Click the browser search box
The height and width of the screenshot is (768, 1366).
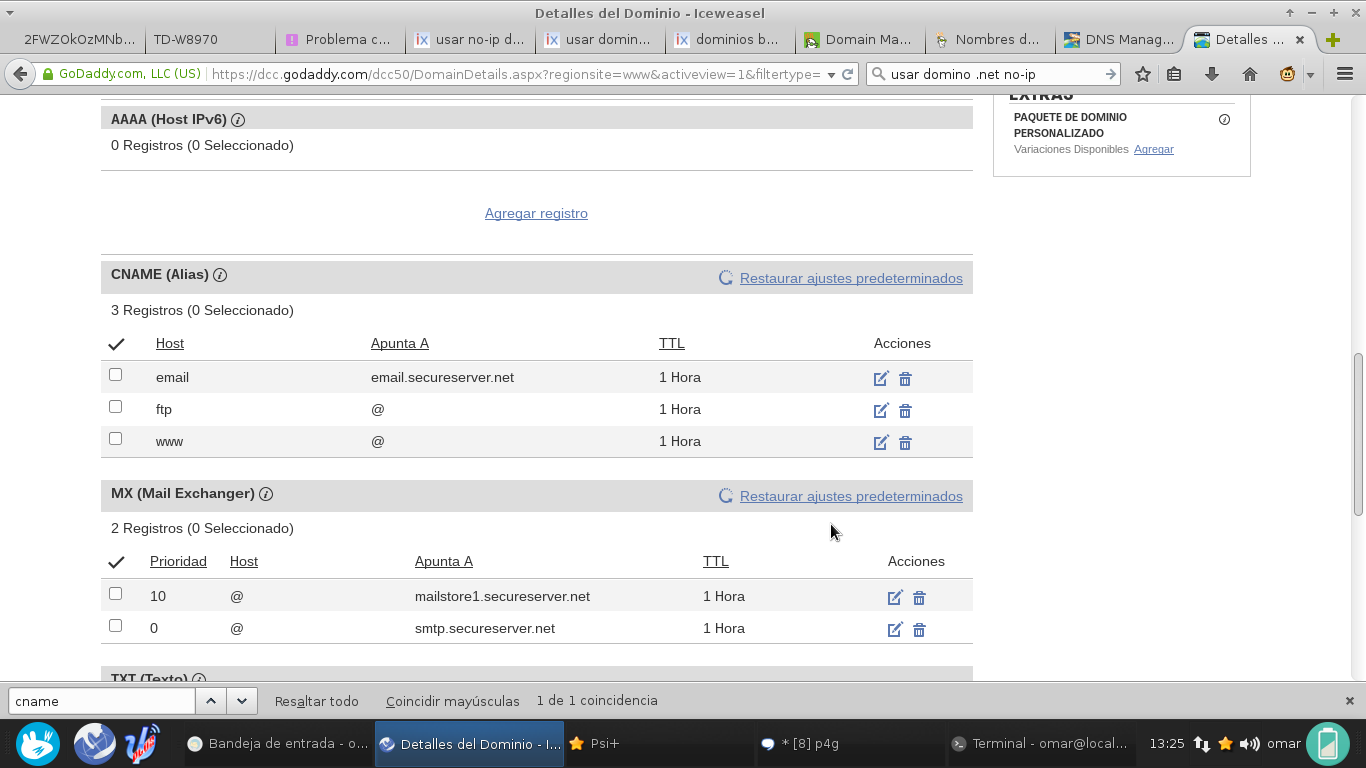click(x=993, y=74)
